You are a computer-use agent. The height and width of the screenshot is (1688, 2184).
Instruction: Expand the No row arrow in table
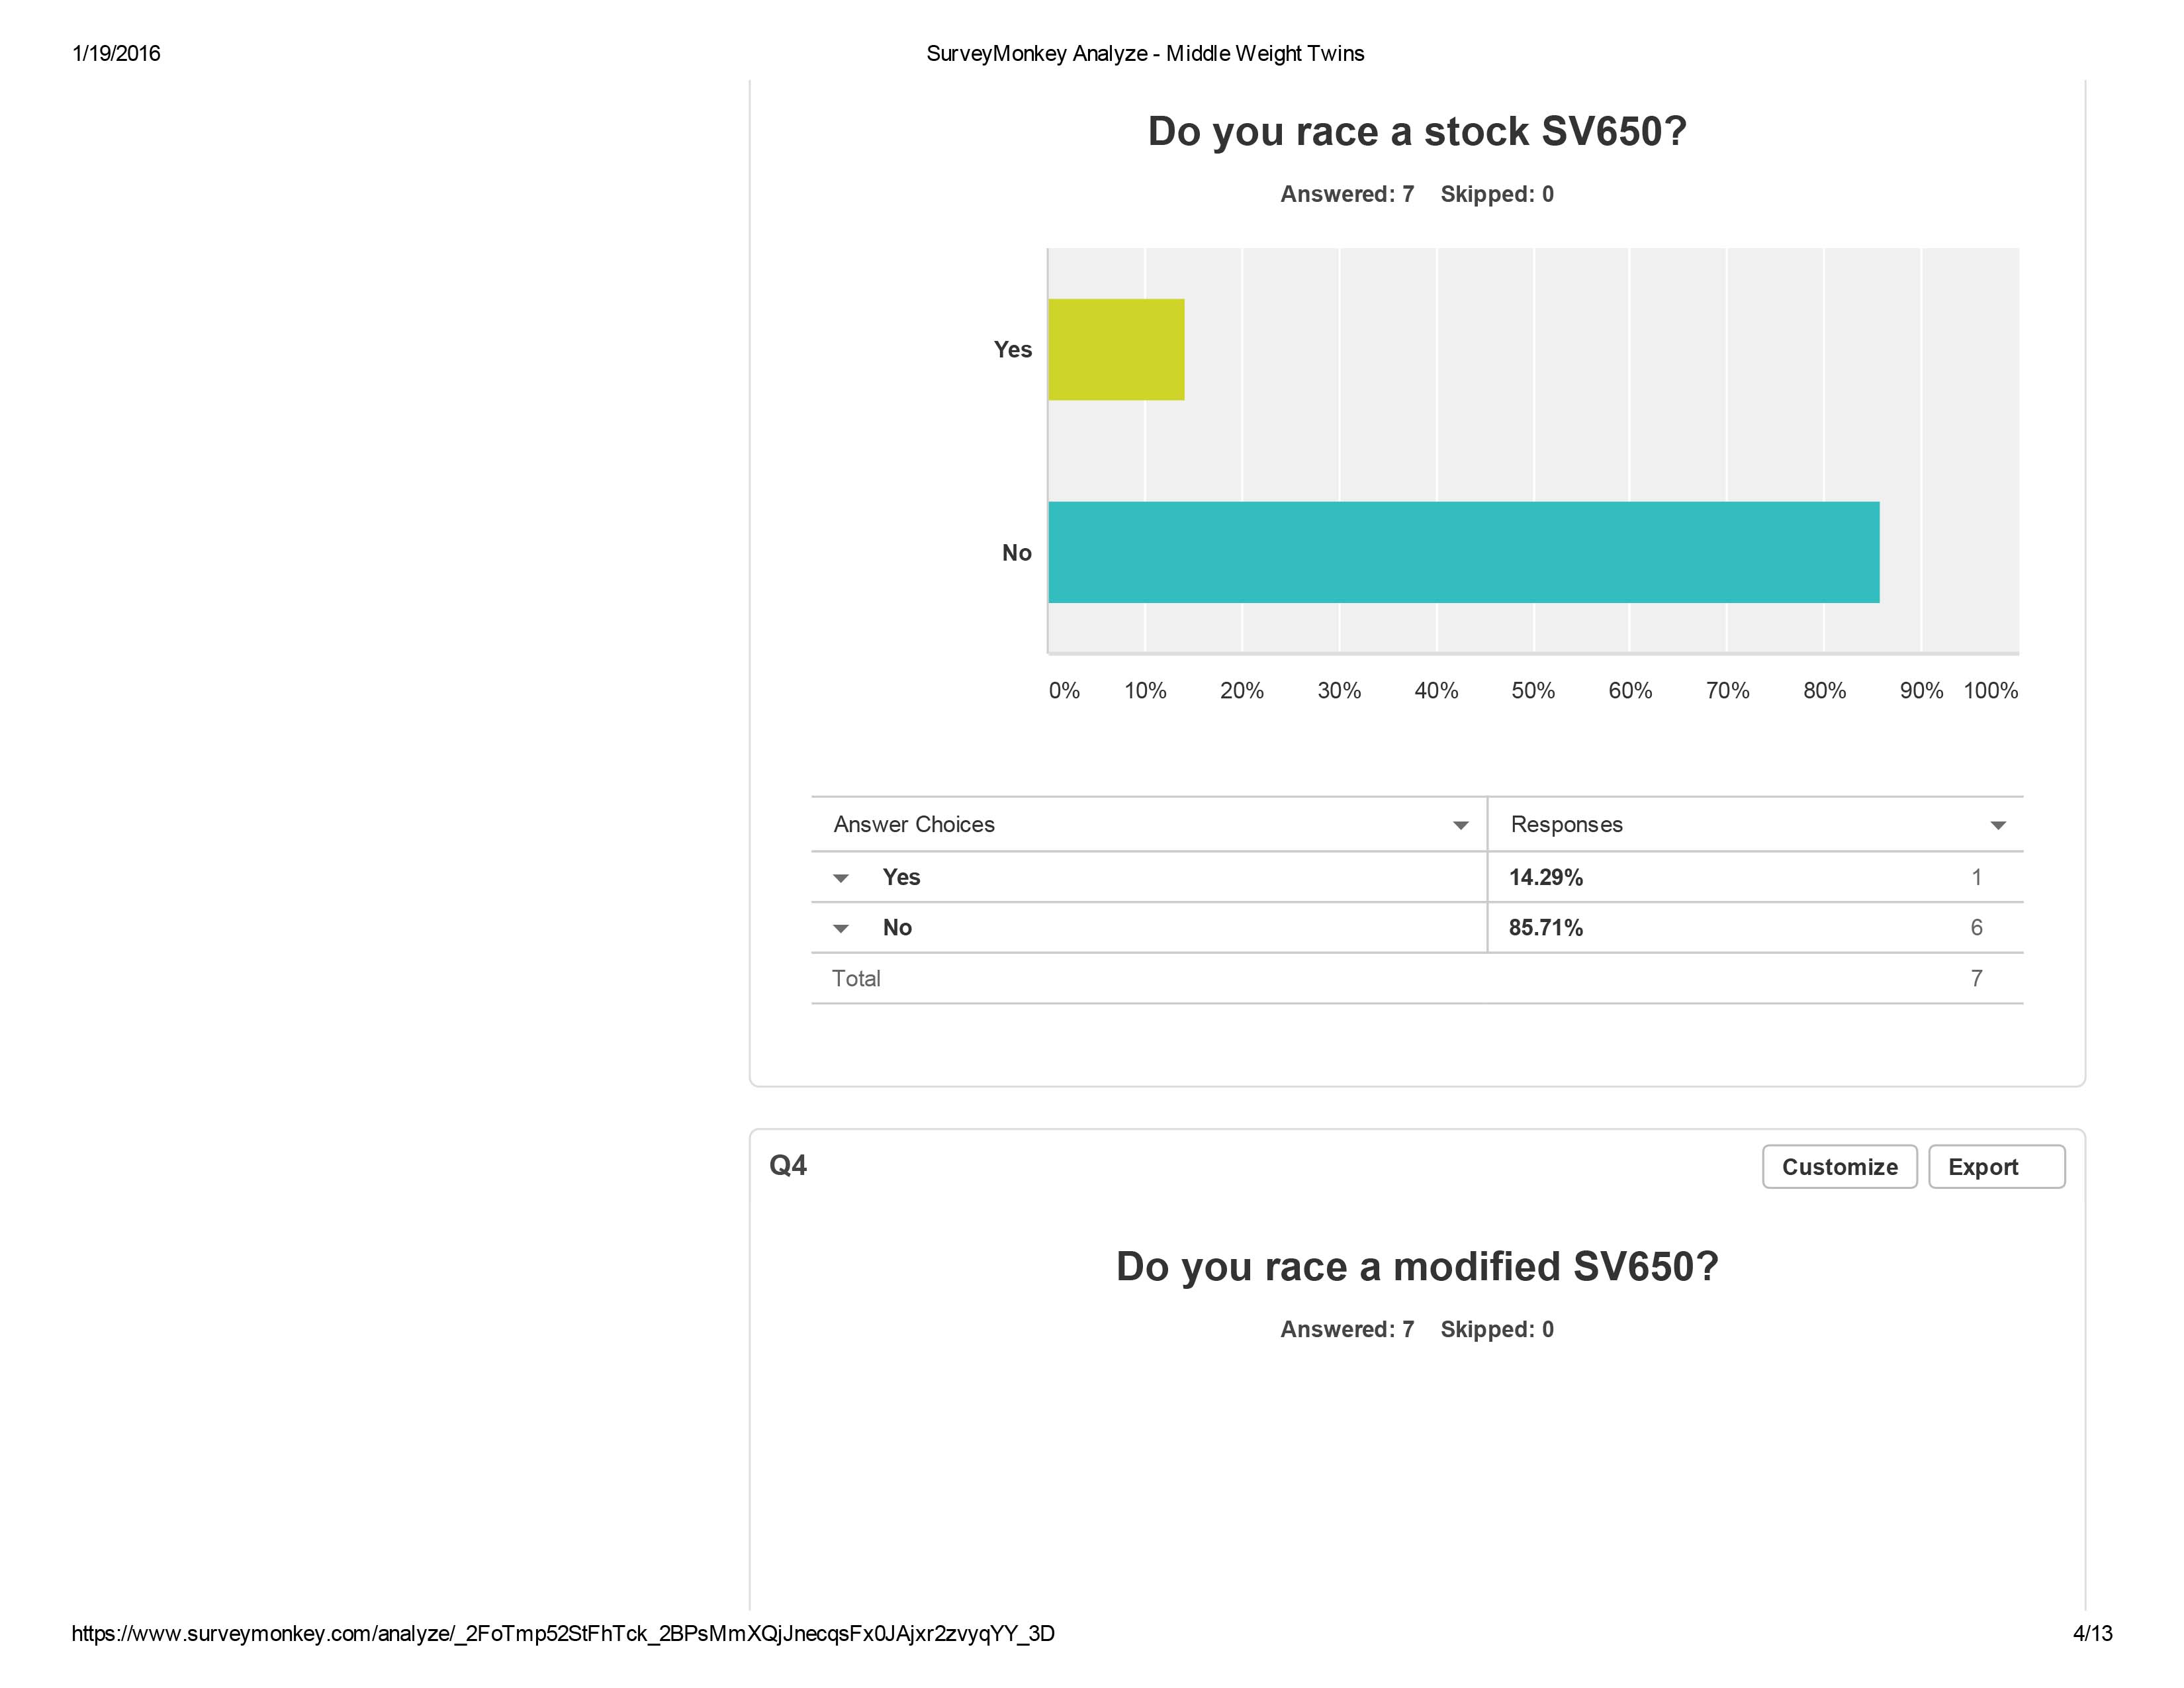[841, 929]
